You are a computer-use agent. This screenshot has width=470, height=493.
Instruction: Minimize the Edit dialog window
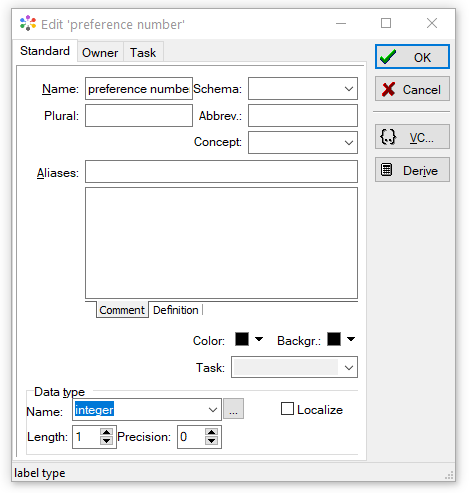pos(341,23)
